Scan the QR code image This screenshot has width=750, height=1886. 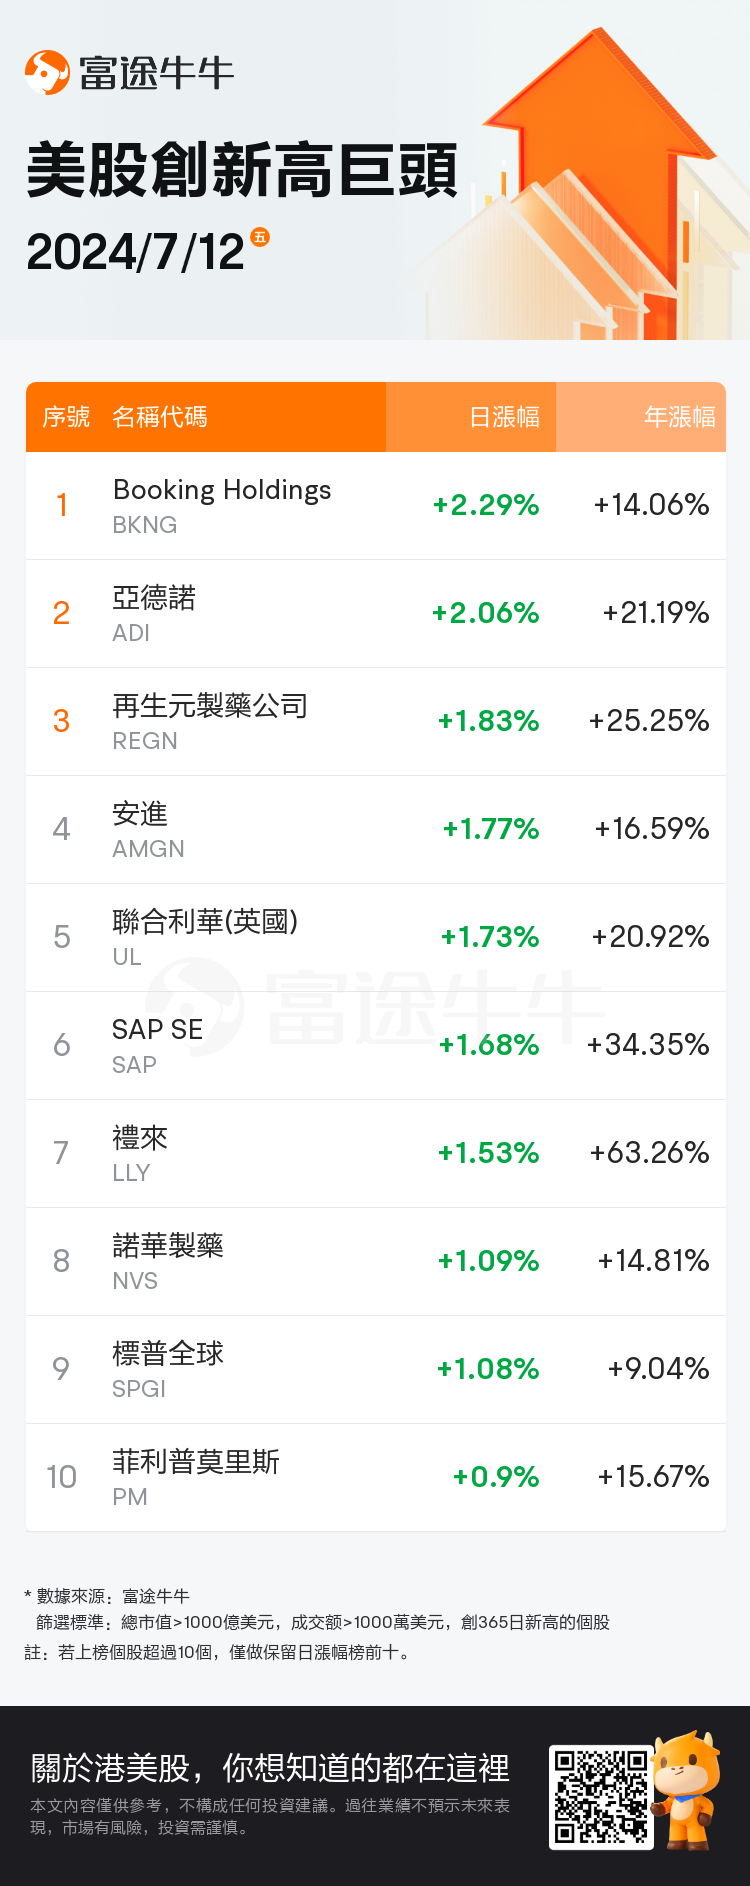coord(601,1797)
